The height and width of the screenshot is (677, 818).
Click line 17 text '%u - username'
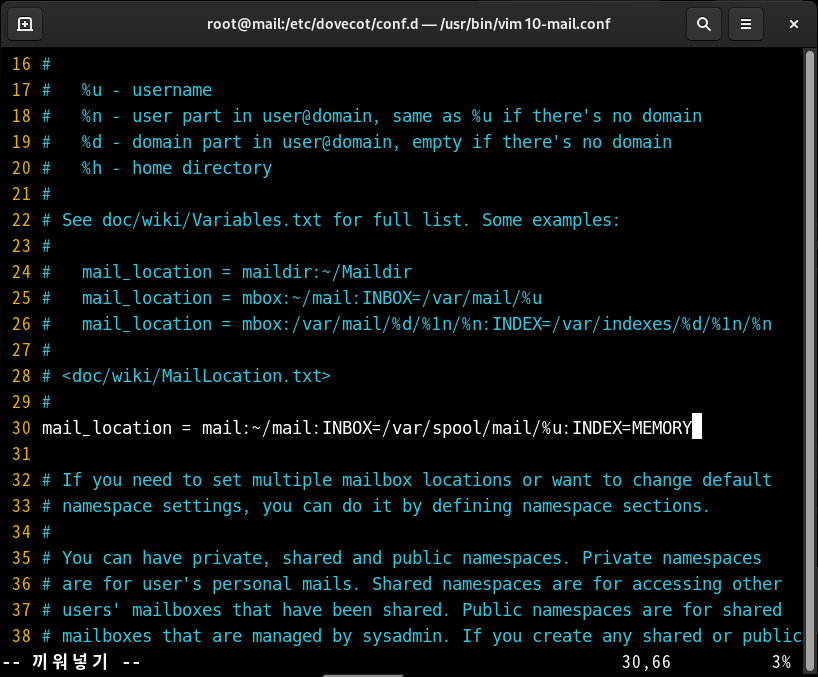coord(147,90)
